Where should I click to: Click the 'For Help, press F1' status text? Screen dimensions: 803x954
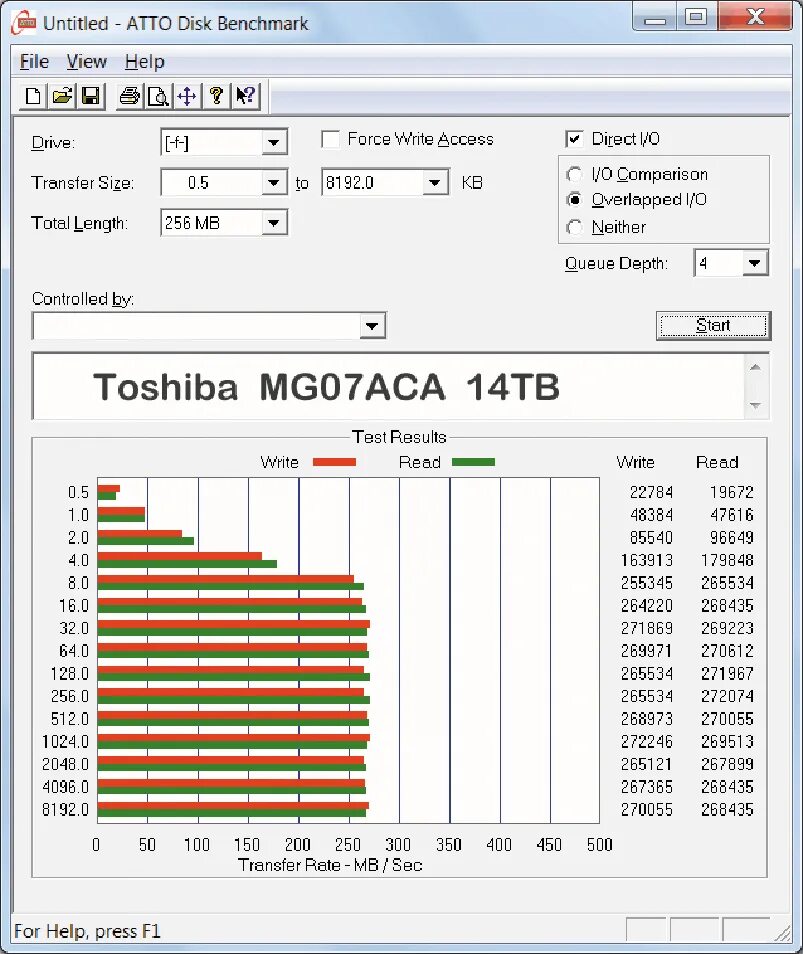click(87, 931)
